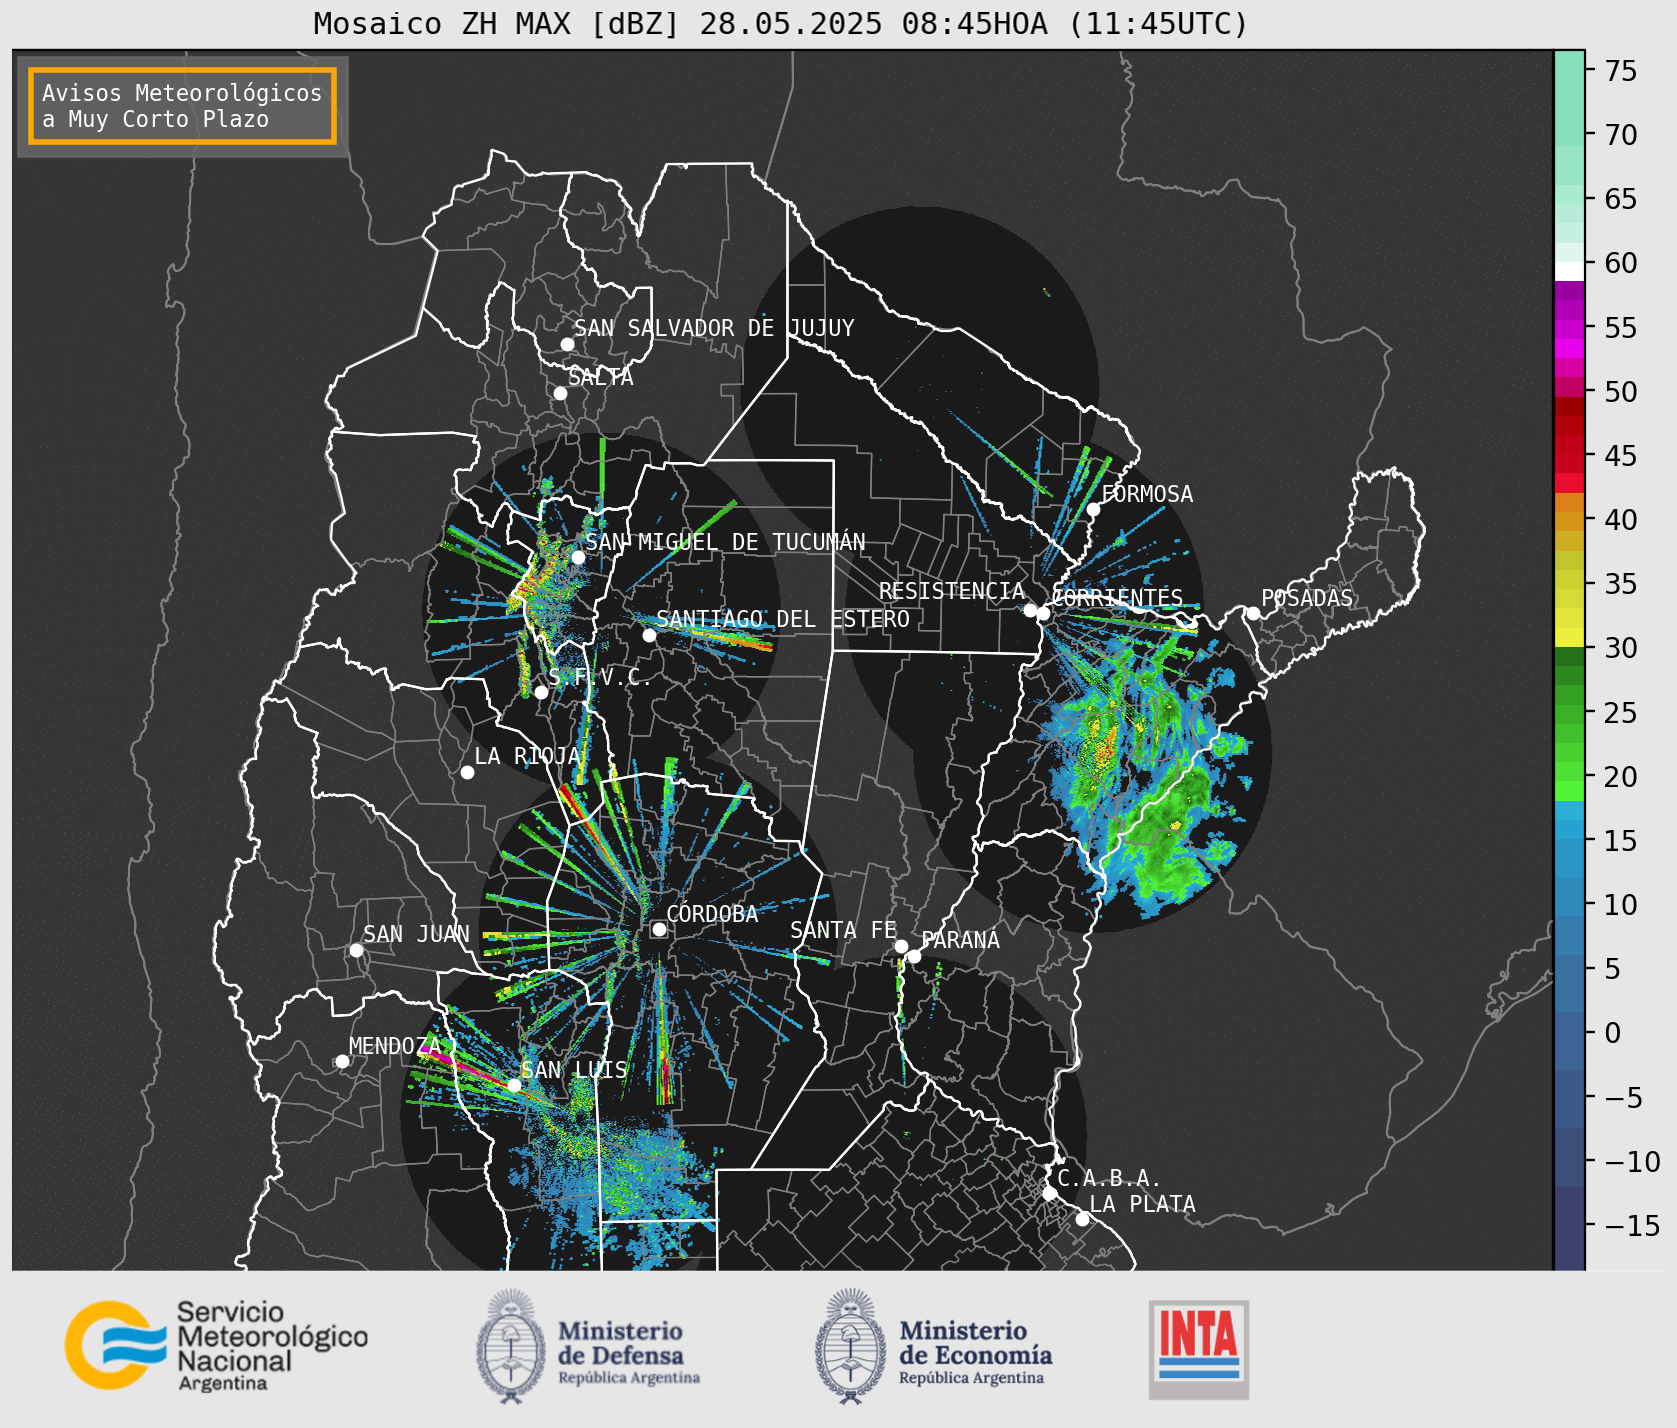1677x1428 pixels.
Task: Click the Avisos Meteorológicos a Muy Corto Plazo box
Action: click(182, 106)
